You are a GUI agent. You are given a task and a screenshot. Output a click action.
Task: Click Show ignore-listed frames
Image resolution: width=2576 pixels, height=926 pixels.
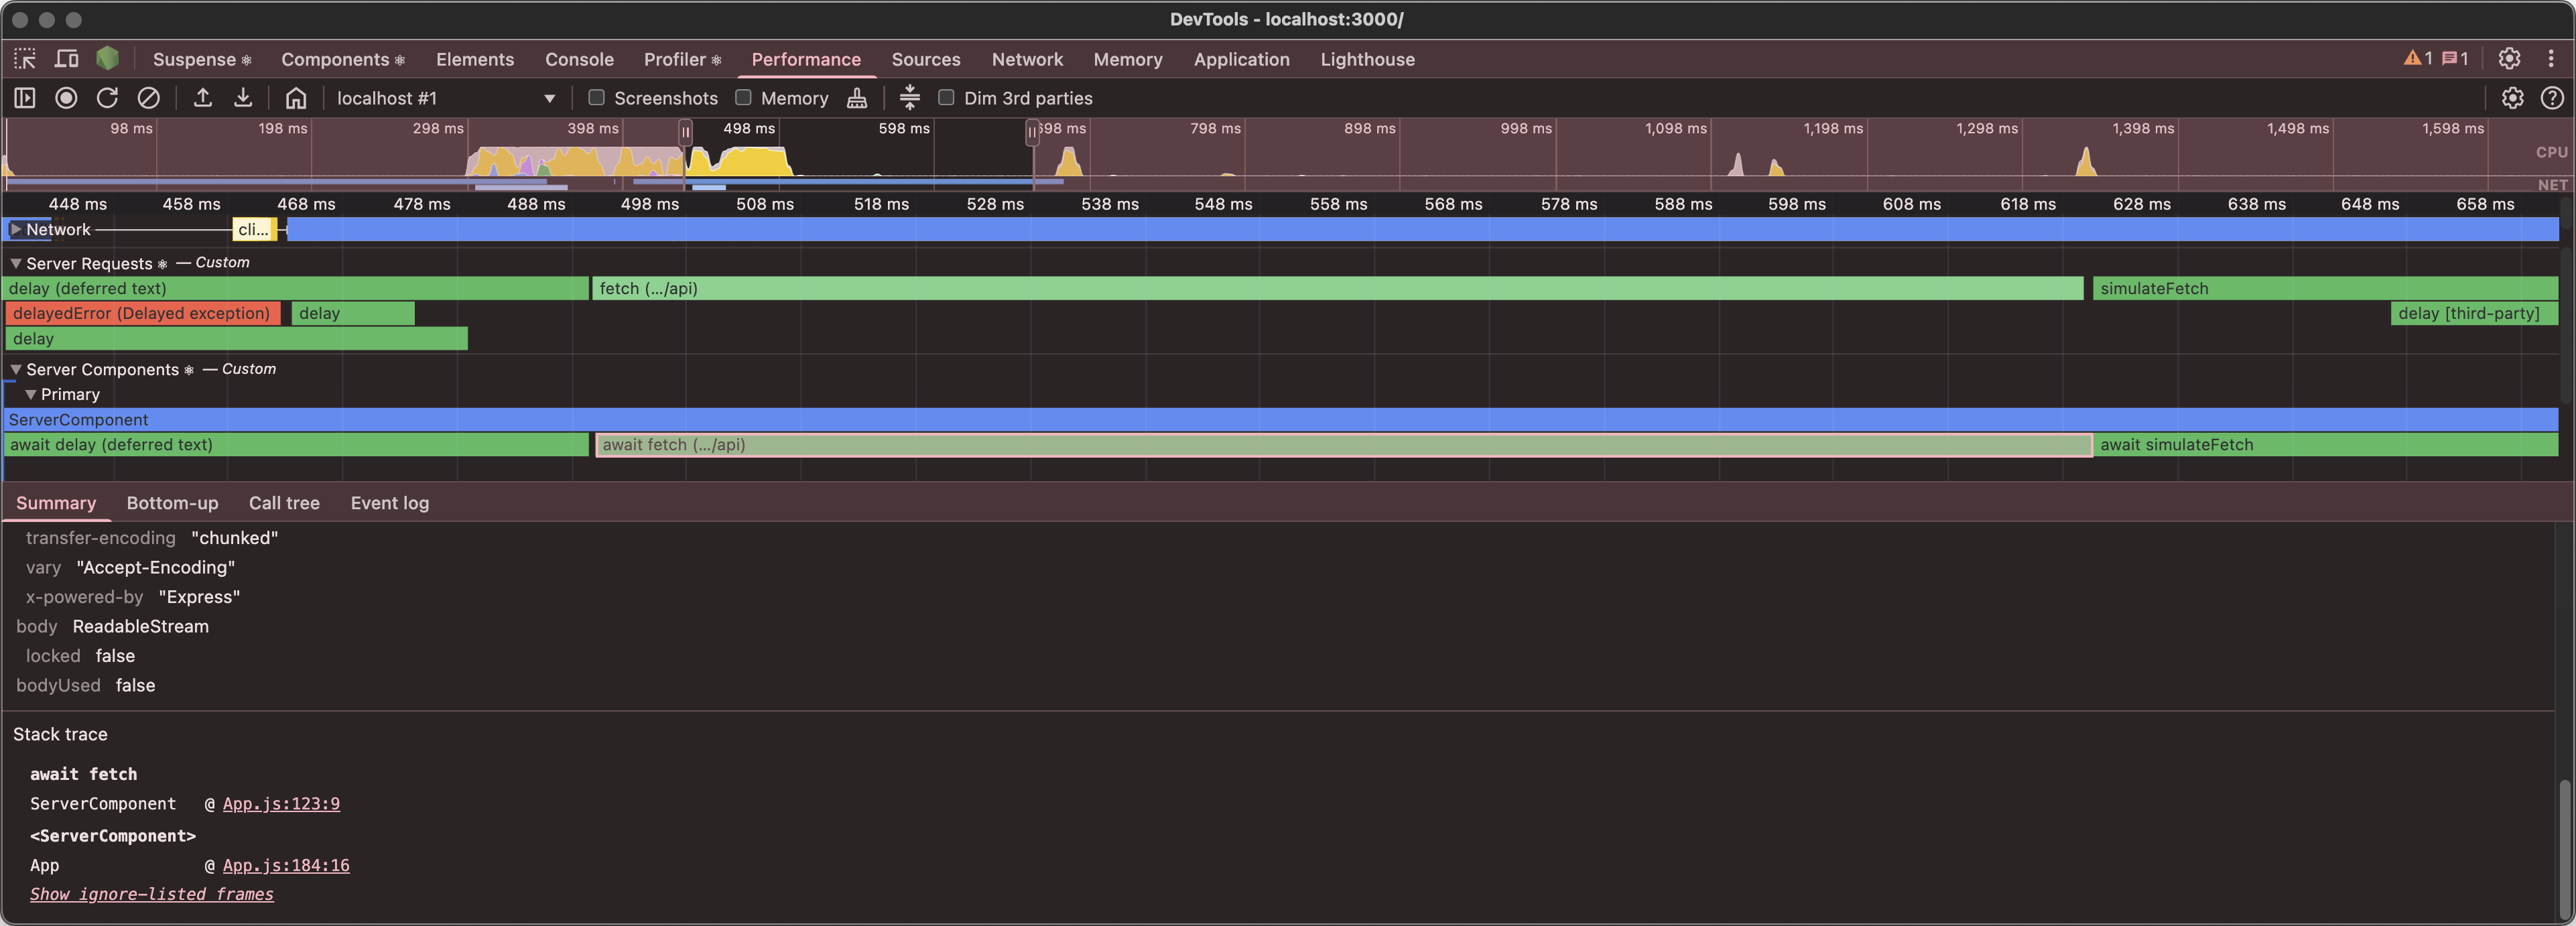point(151,894)
